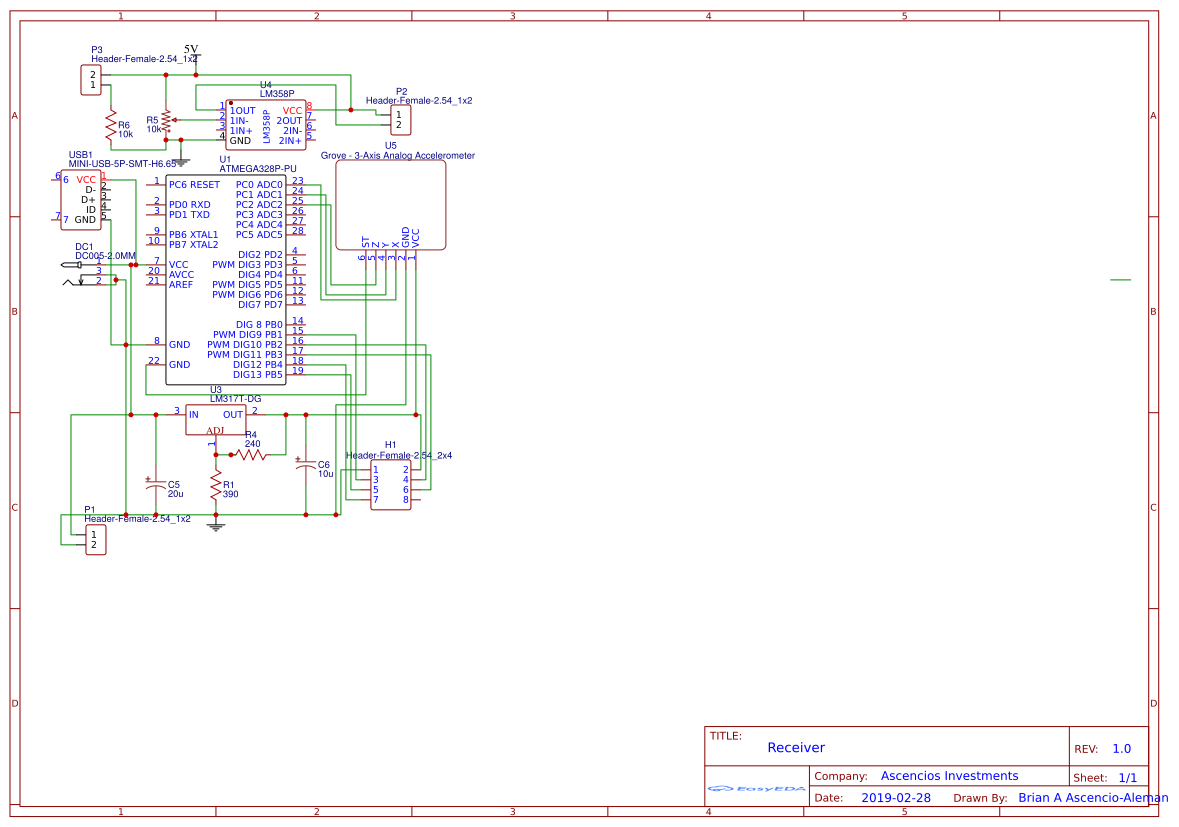Select the H1 2x4 female header

[390, 484]
